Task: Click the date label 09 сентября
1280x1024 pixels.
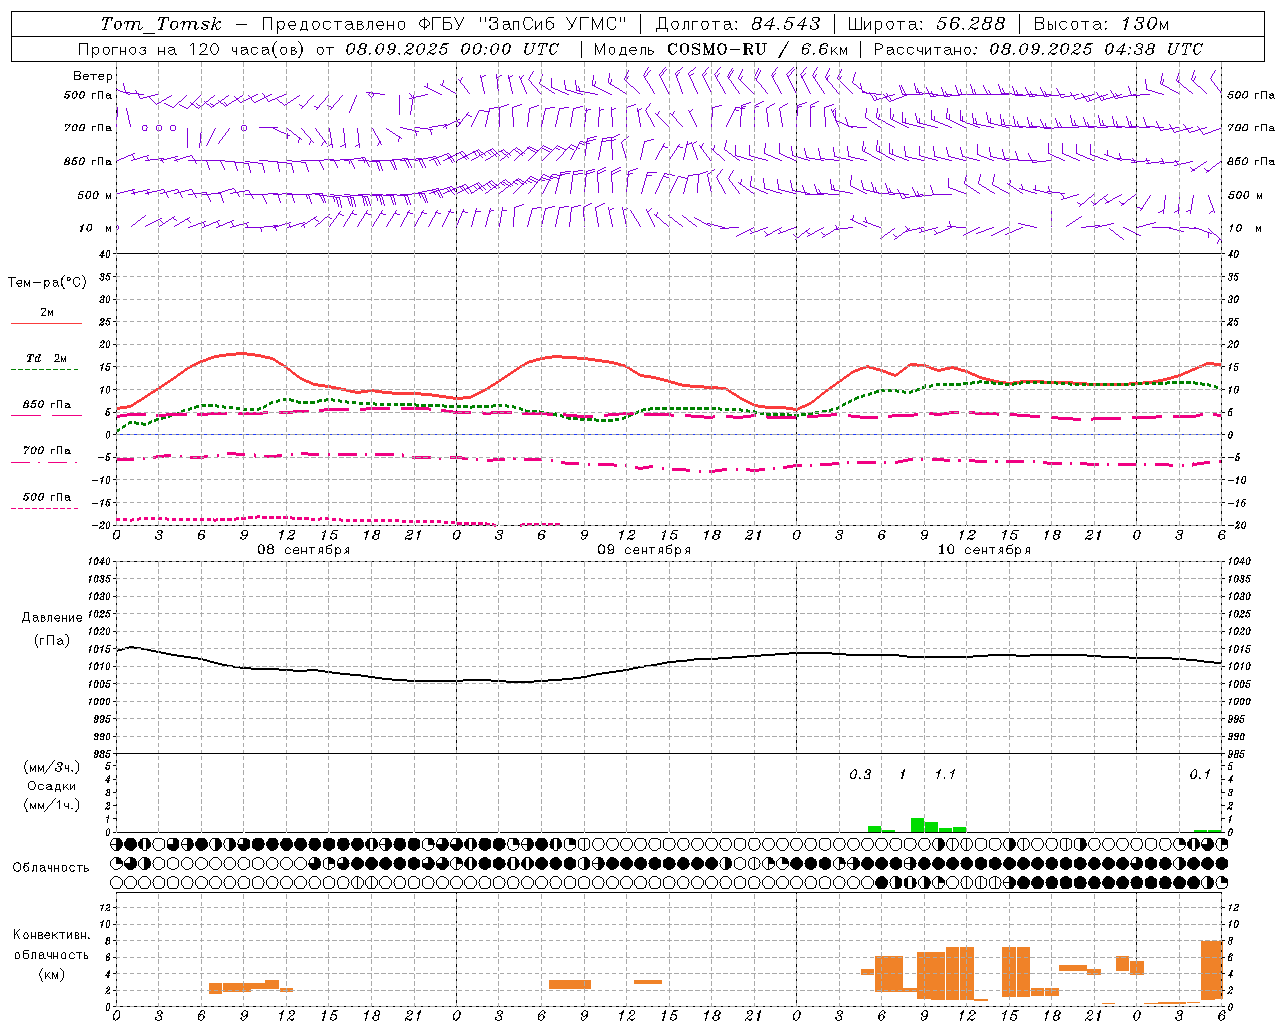Action: click(x=644, y=550)
